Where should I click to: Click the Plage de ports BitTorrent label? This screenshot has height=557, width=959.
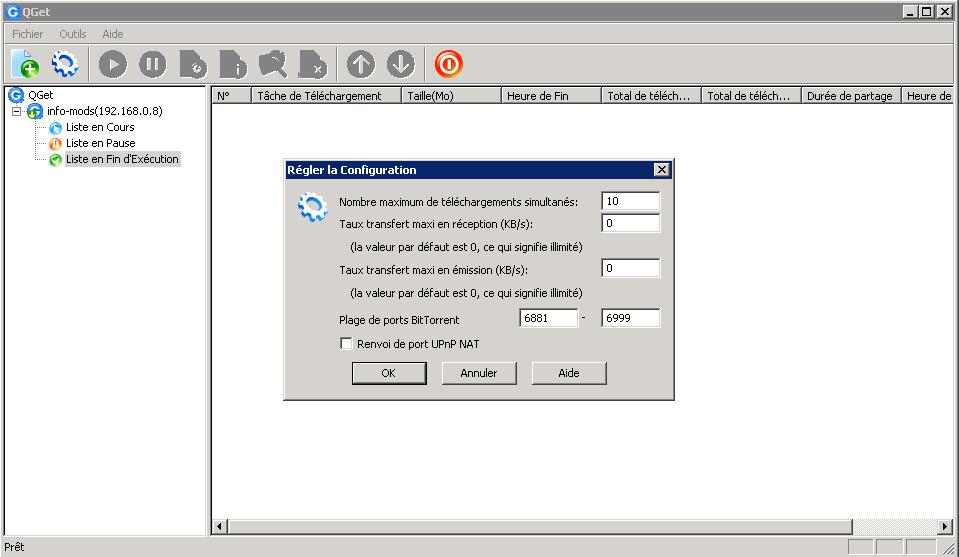399,320
